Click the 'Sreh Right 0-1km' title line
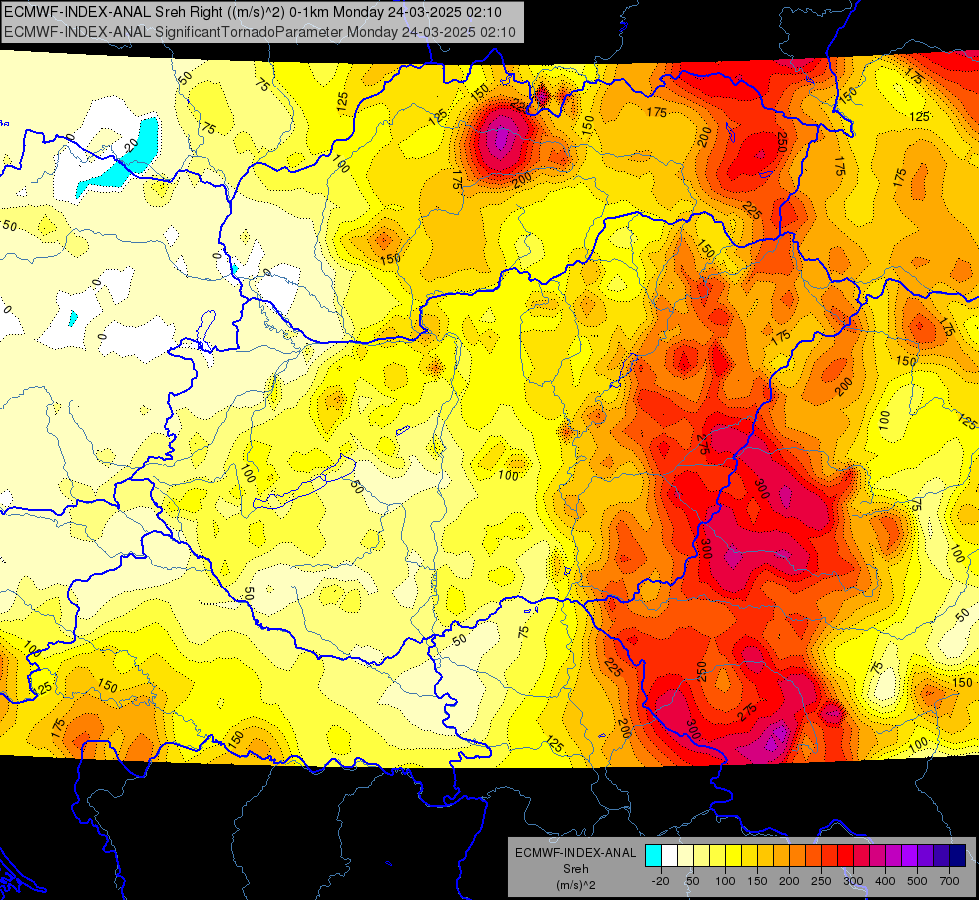This screenshot has height=900, width=979. (x=253, y=12)
